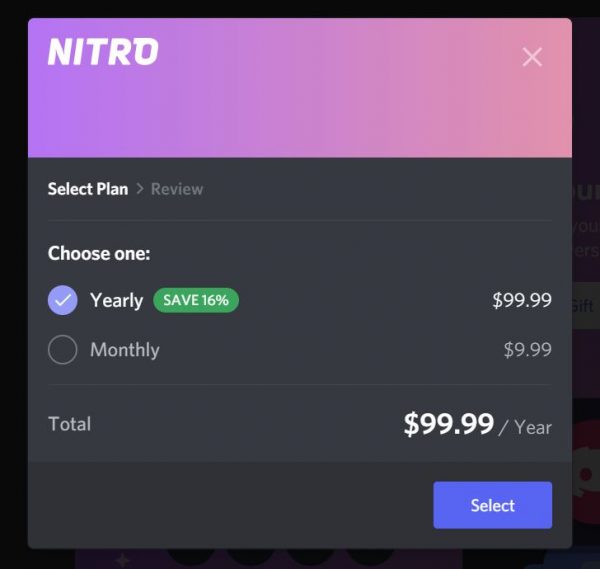
Task: Go to the Review breadcrumb step
Action: pyautogui.click(x=177, y=189)
